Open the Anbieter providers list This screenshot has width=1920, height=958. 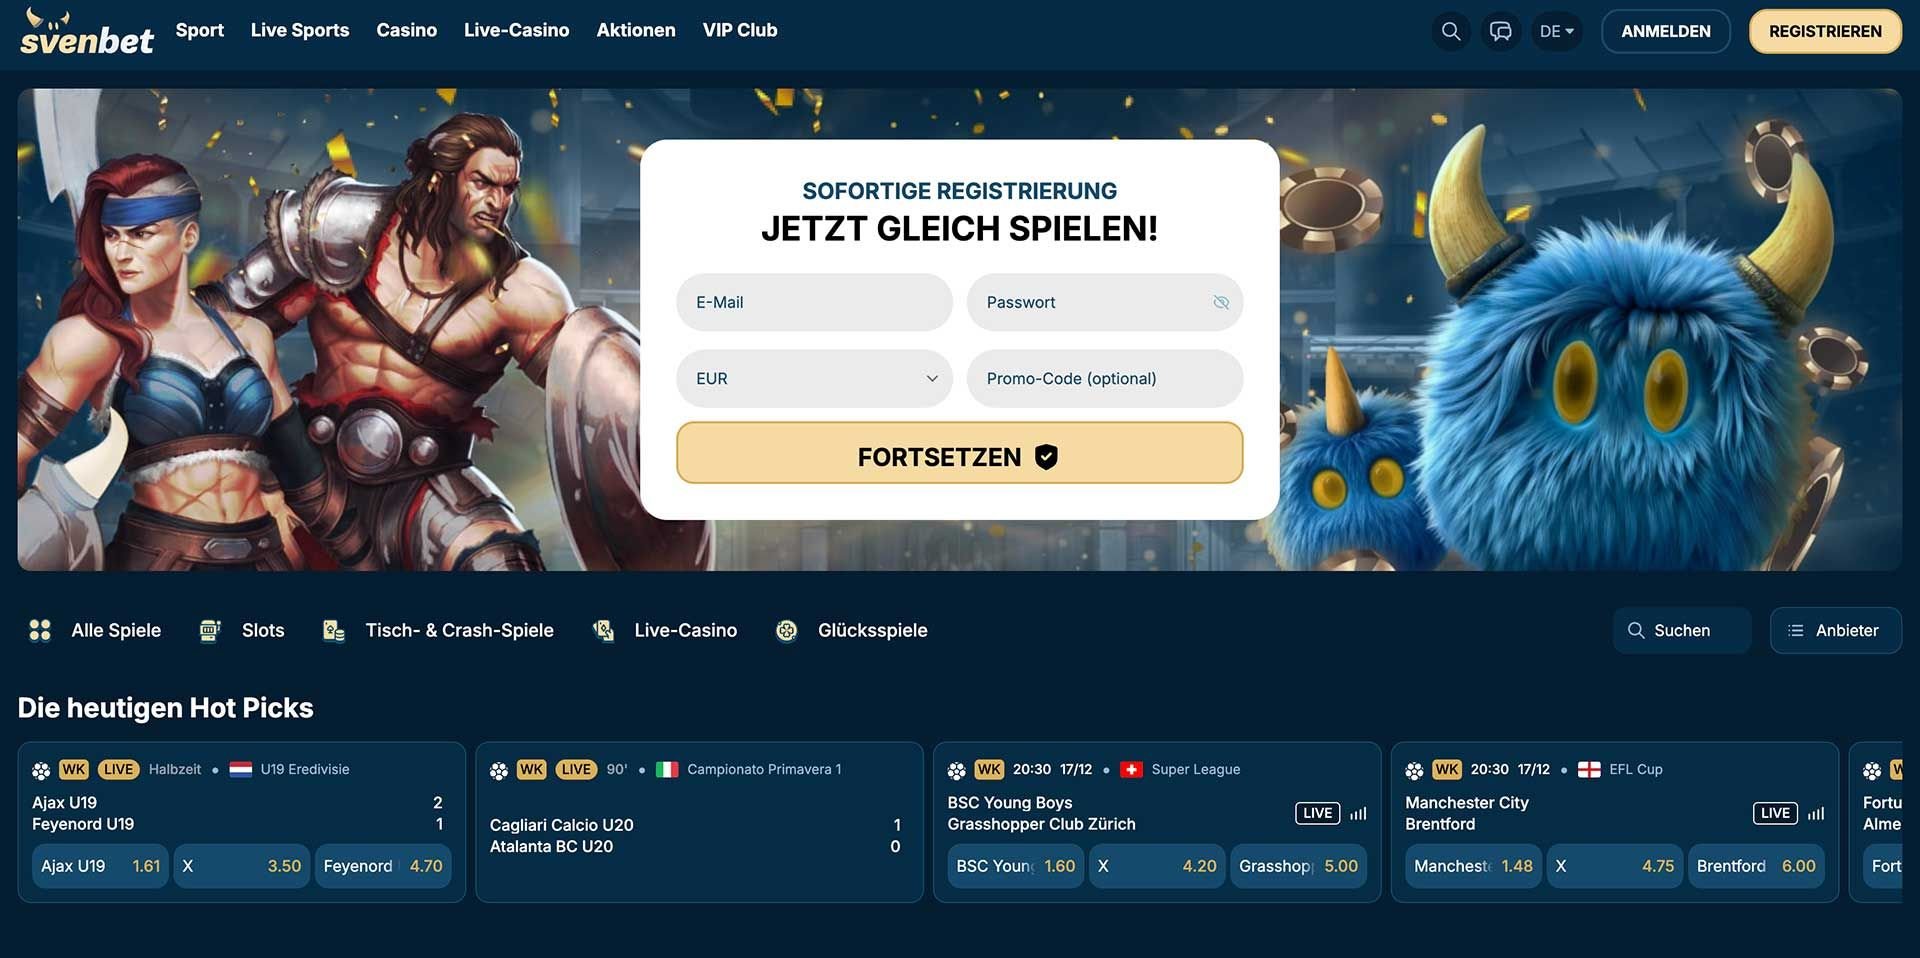click(x=1835, y=630)
